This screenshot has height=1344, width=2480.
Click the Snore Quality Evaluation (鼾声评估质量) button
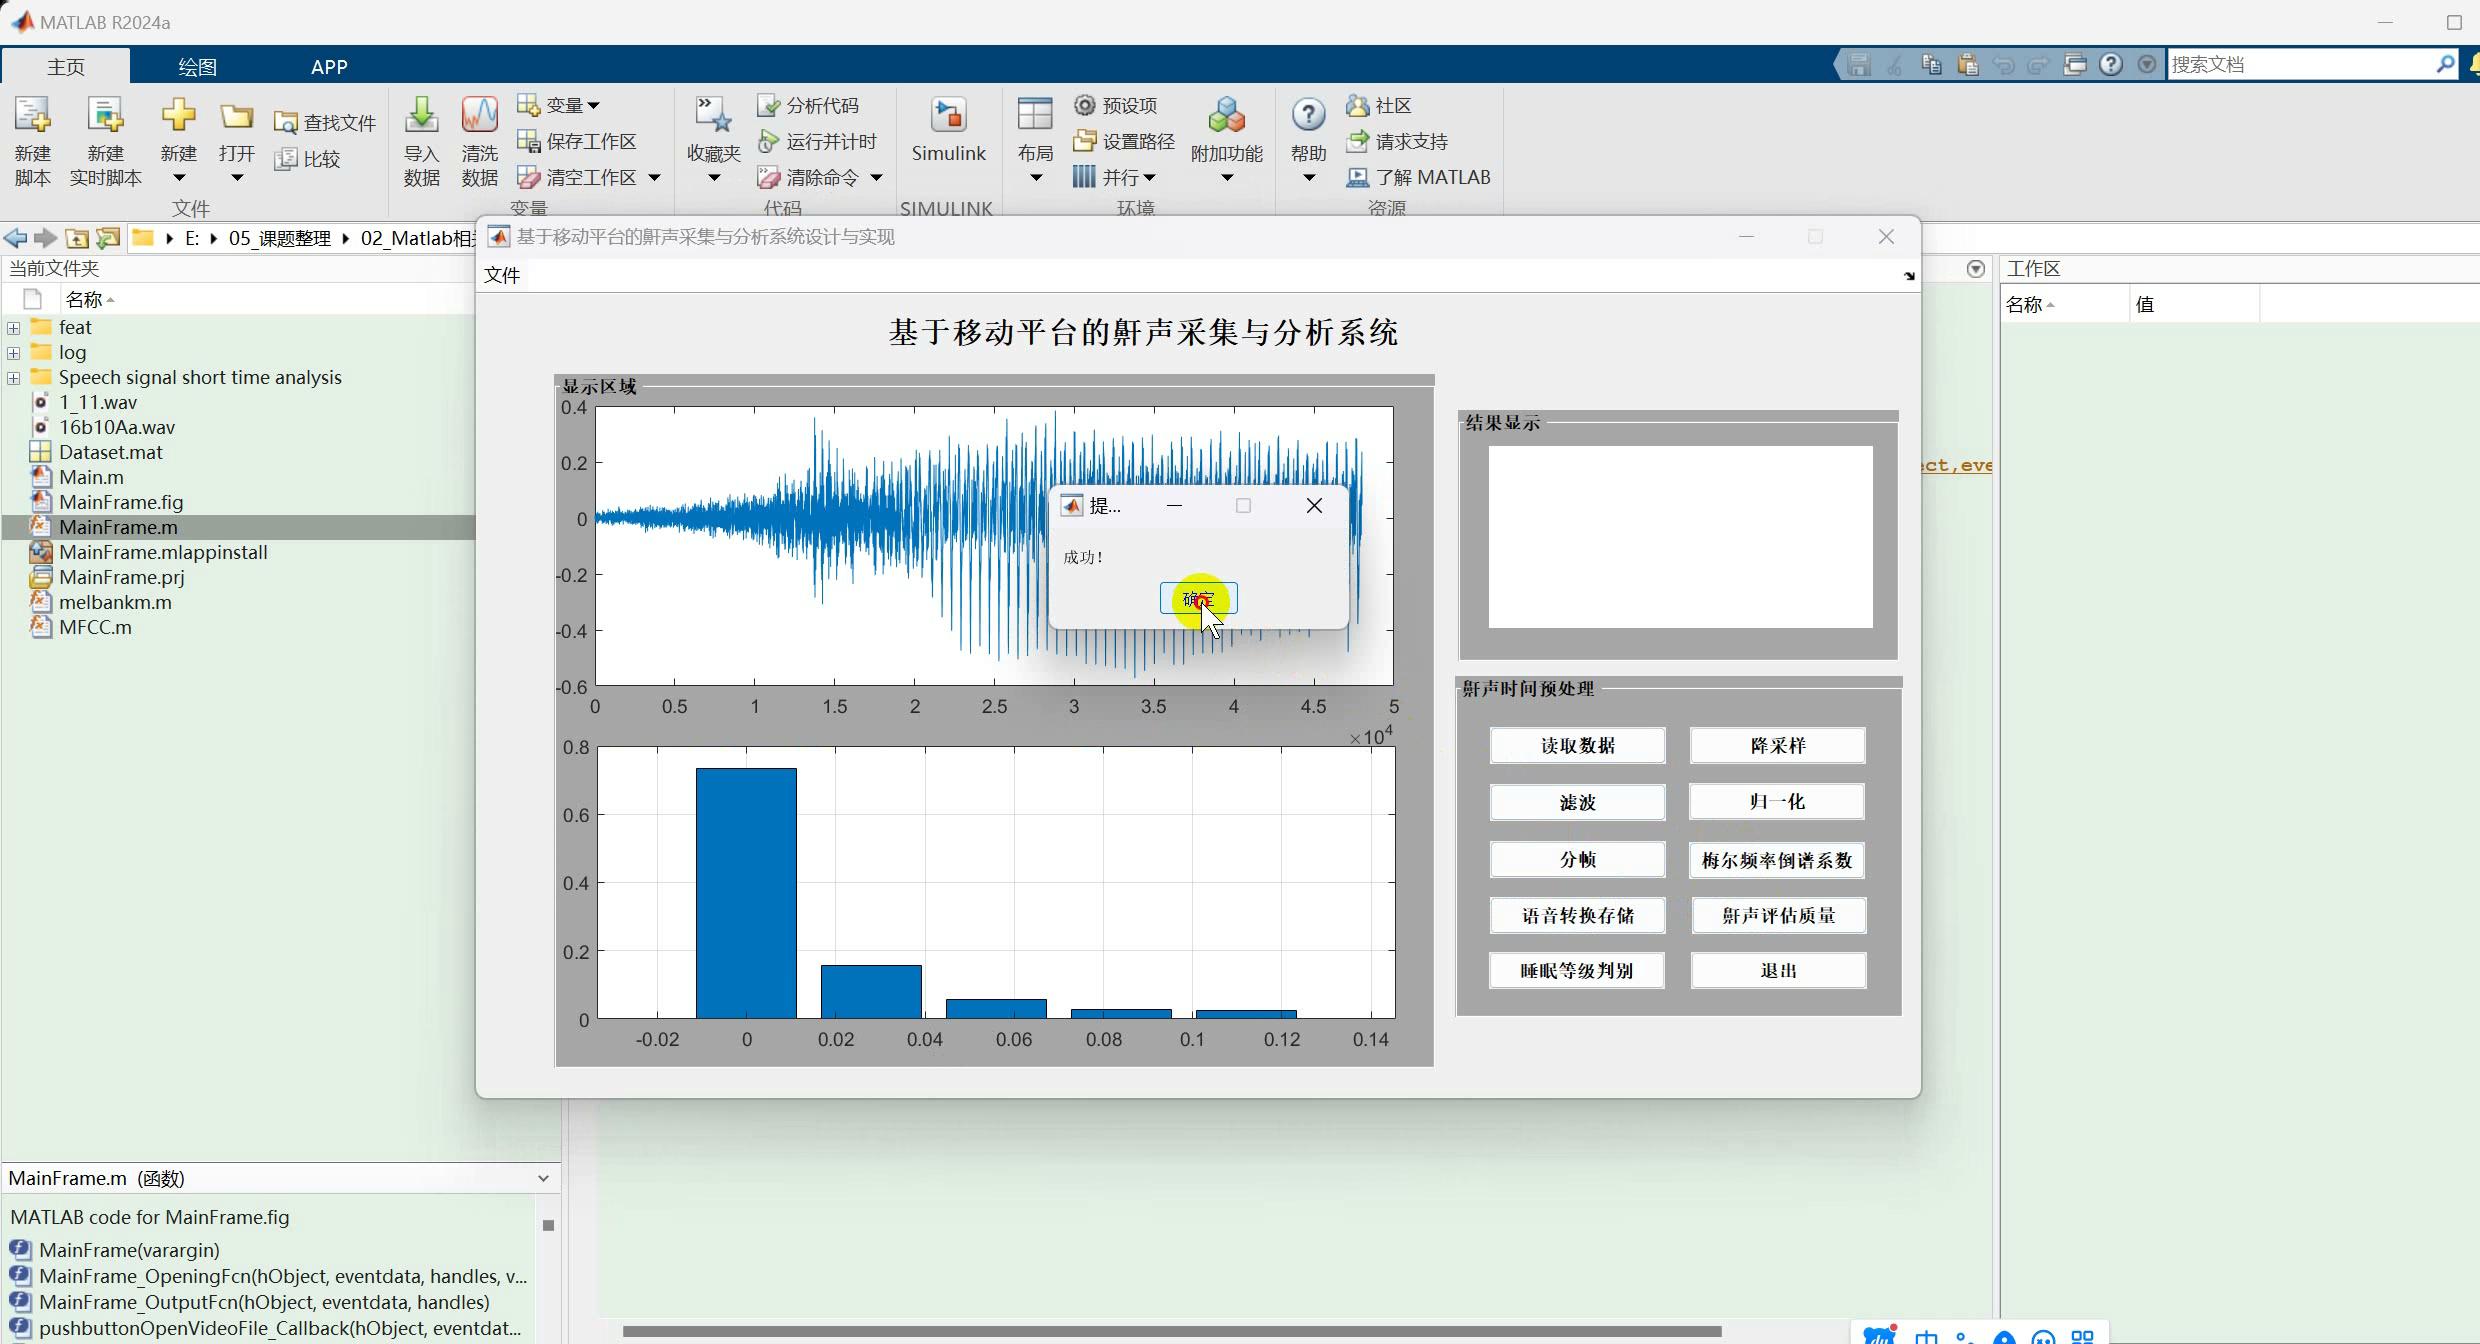1777,916
